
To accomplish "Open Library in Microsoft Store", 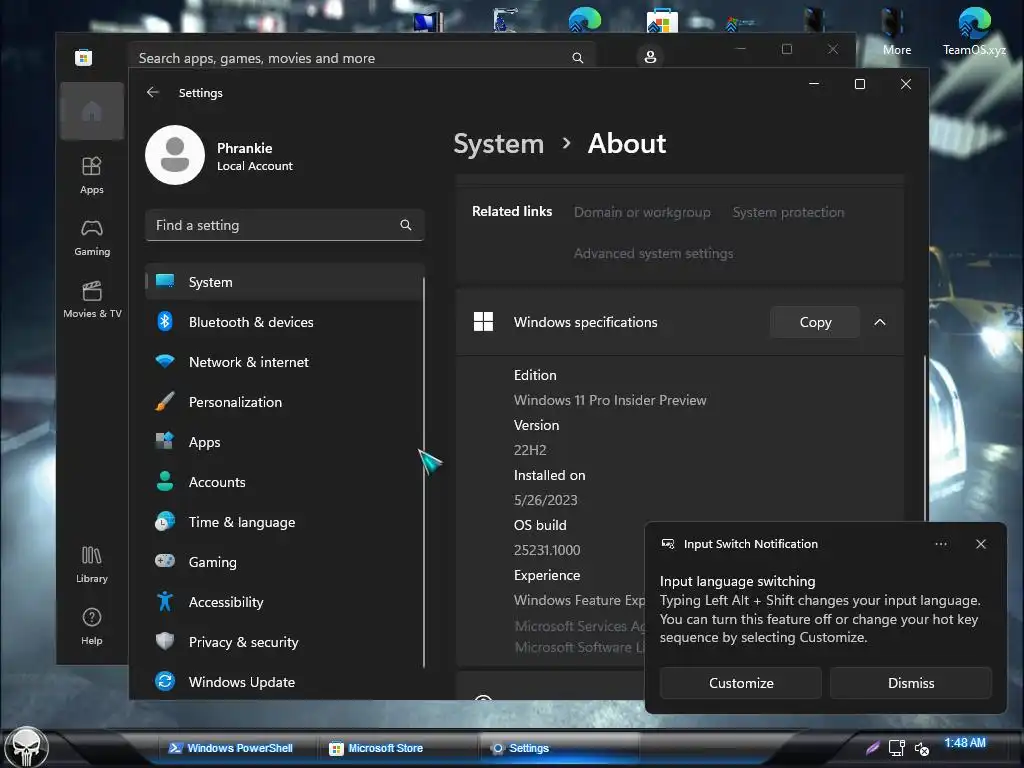I will click(x=91, y=565).
